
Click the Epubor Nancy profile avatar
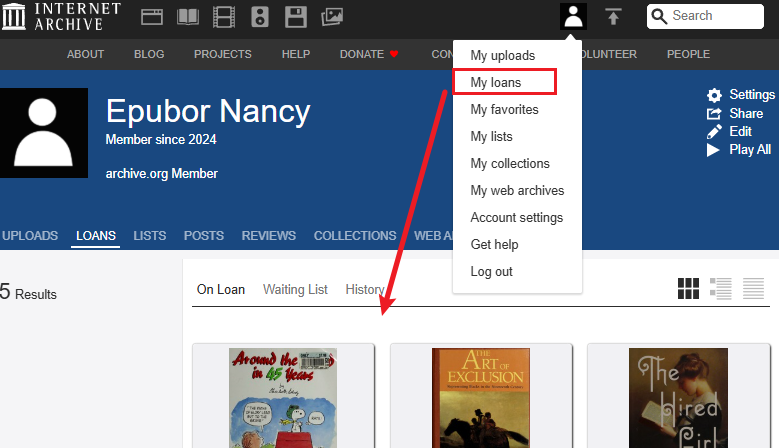pos(44,133)
